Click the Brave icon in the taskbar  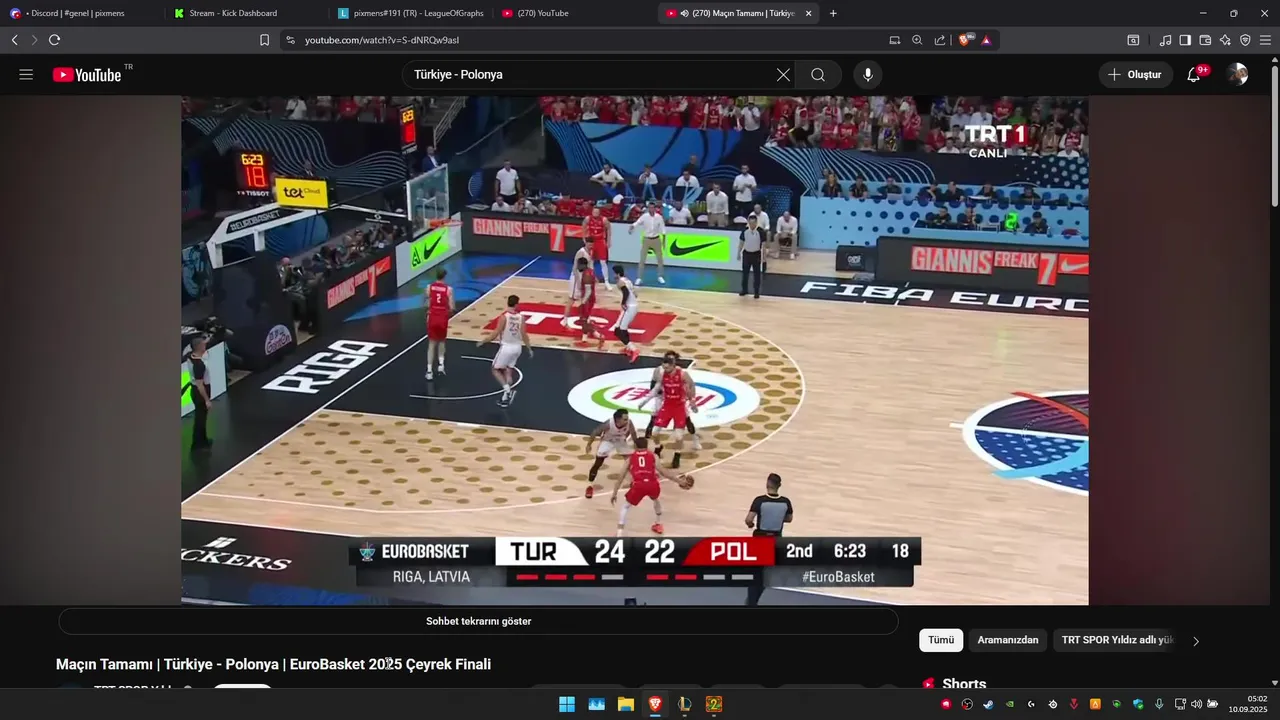tap(655, 704)
